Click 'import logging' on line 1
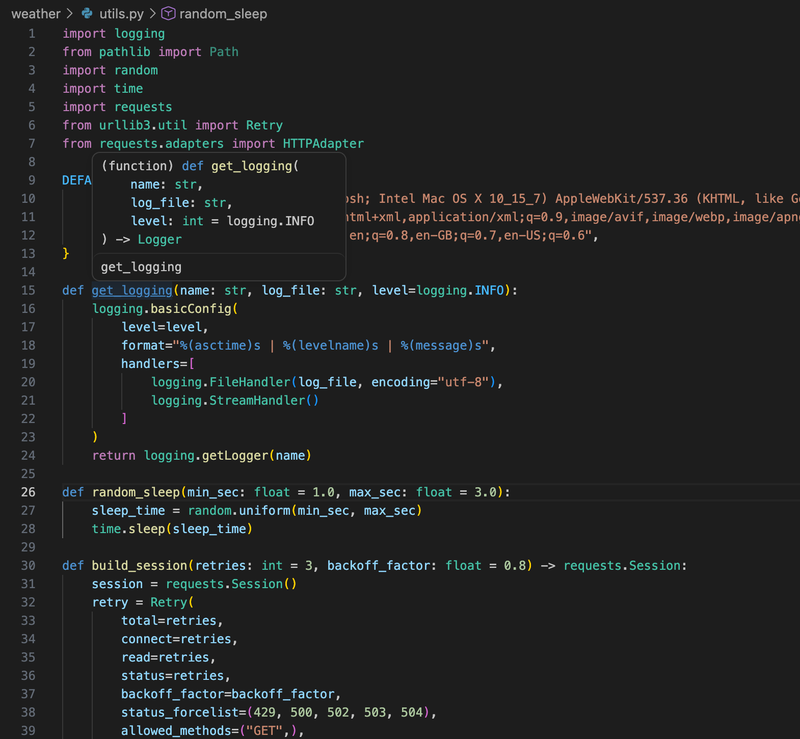 (114, 34)
